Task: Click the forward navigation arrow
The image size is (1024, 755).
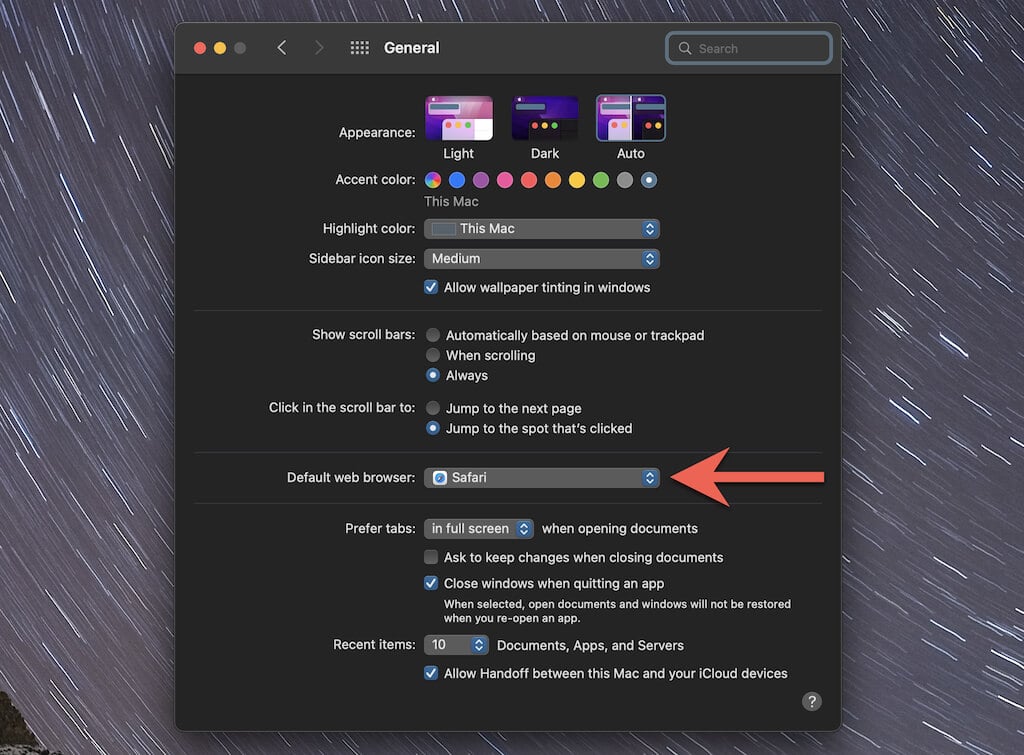Action: tap(319, 48)
